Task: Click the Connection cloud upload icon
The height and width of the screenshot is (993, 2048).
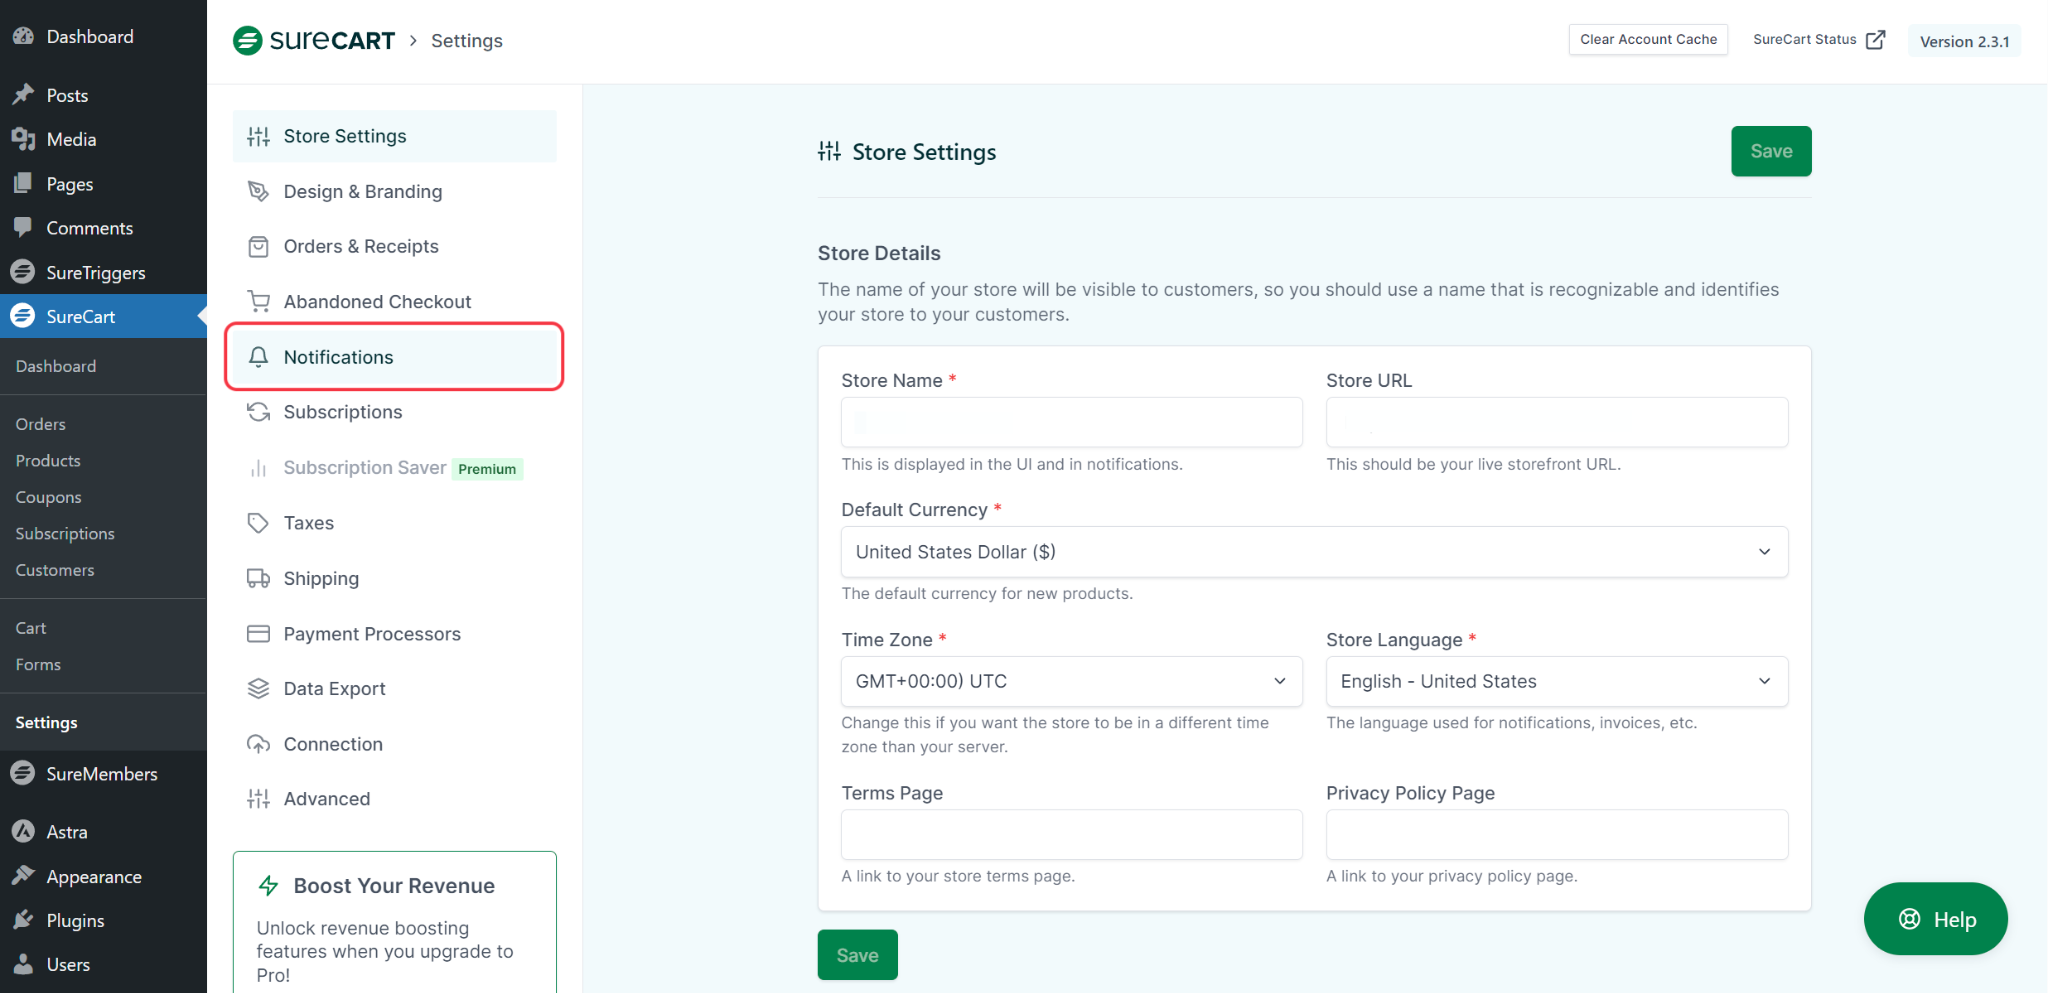Action: pyautogui.click(x=258, y=744)
